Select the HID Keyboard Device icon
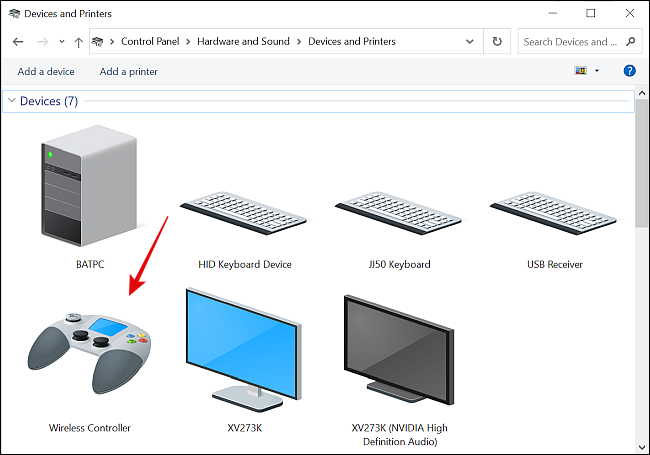 [x=244, y=213]
